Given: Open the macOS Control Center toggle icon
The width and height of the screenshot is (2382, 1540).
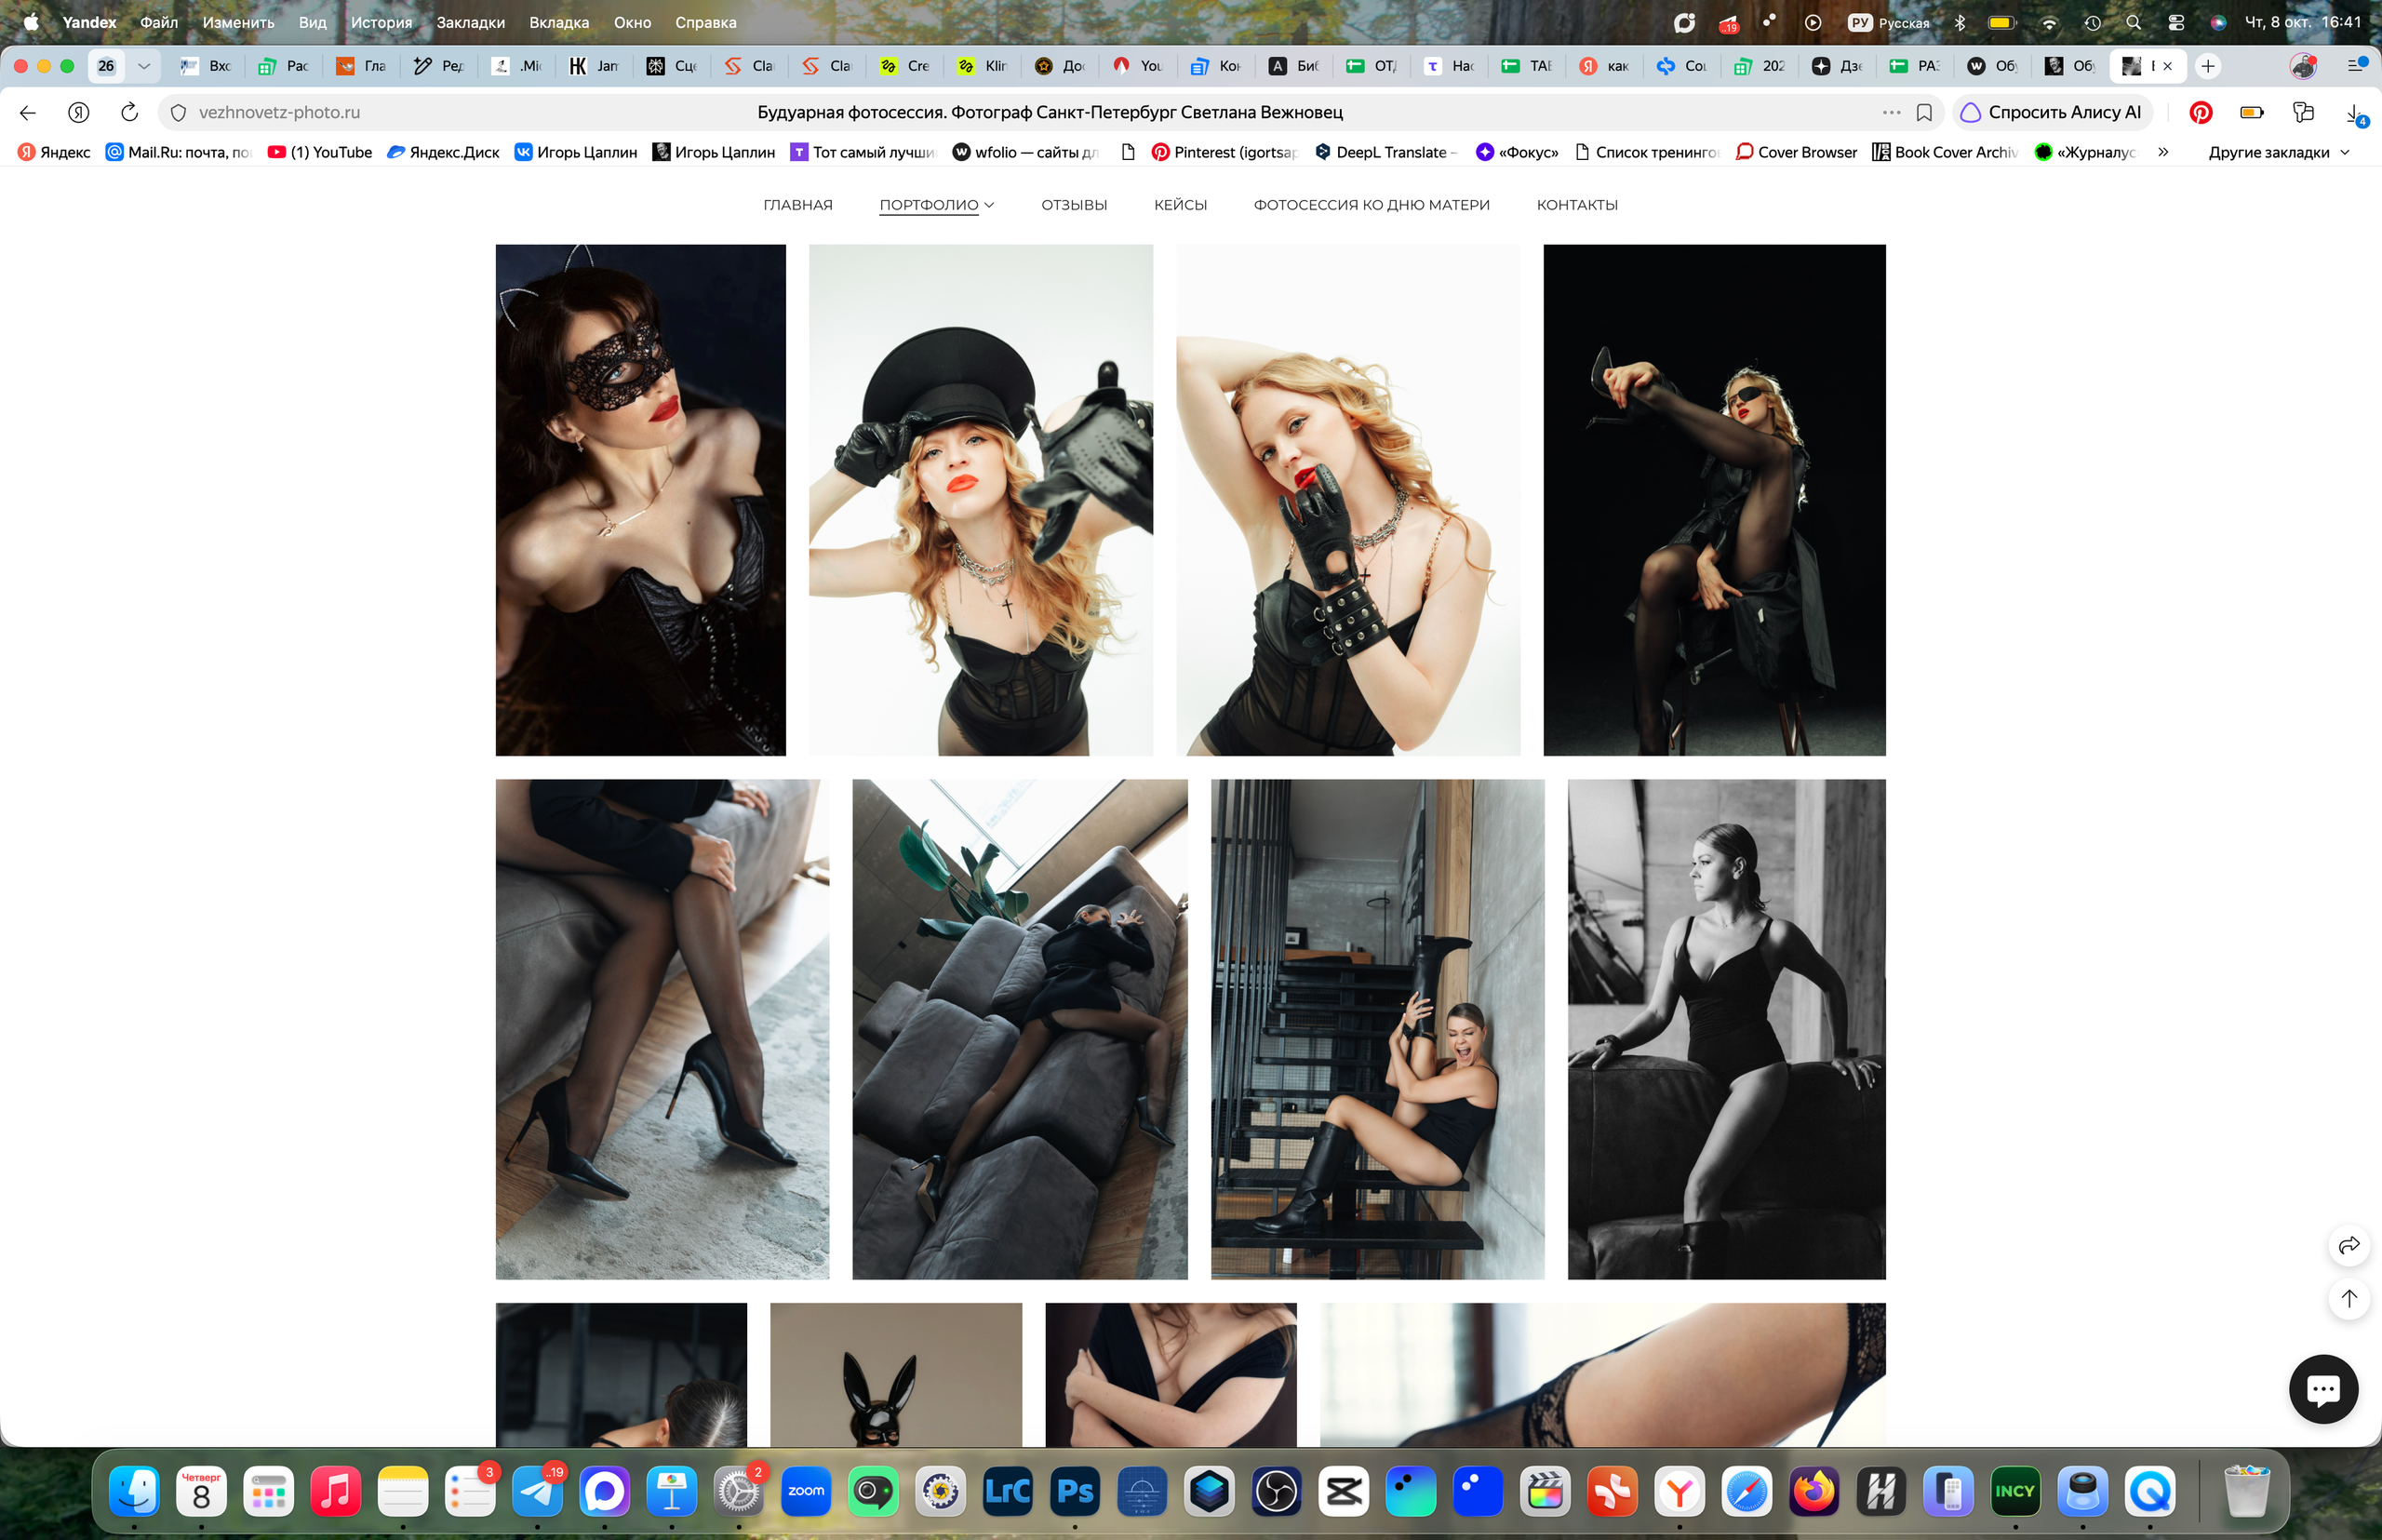Looking at the screenshot, I should (x=2176, y=22).
